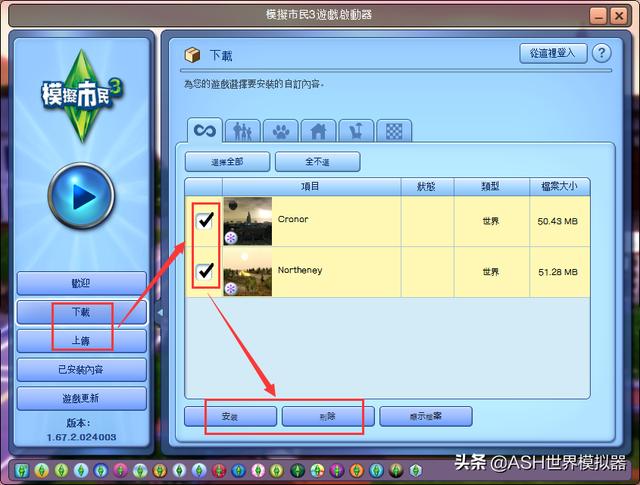The height and width of the screenshot is (485, 640).
Task: Select the Cronor world thumbnail
Action: click(247, 221)
